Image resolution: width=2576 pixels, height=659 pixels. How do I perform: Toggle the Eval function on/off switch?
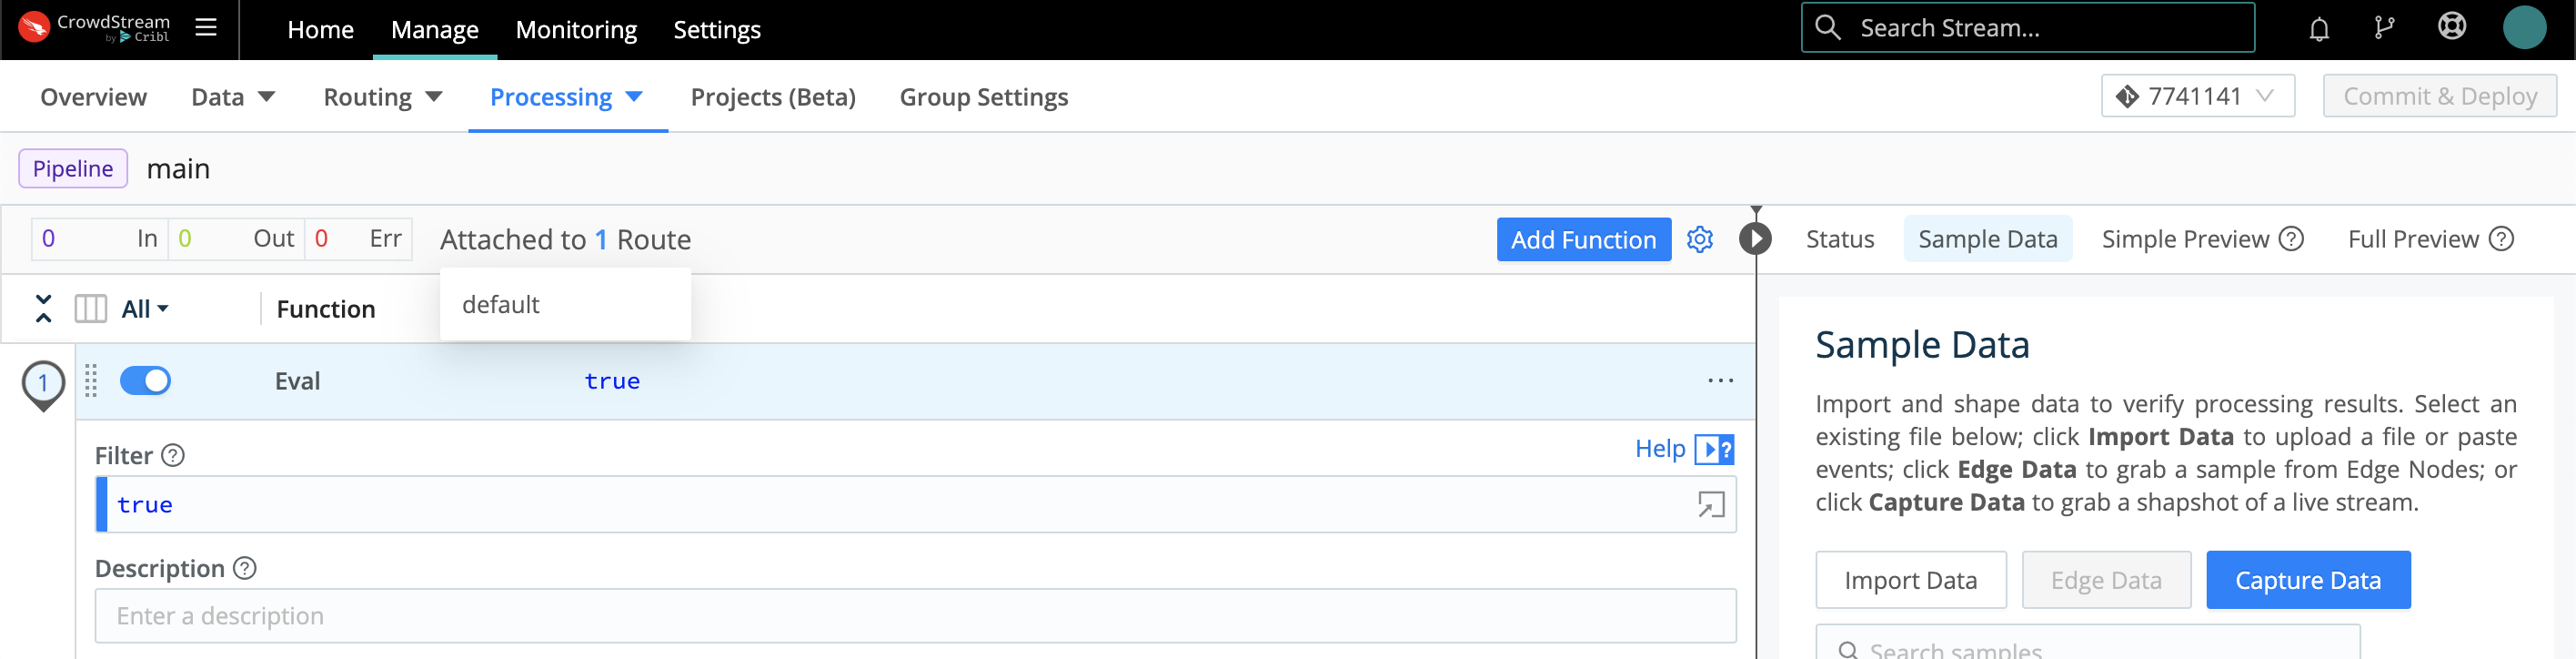coord(145,381)
